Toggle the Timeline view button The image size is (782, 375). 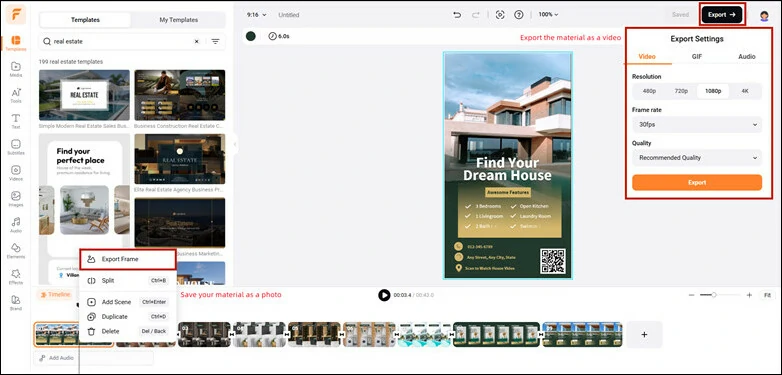click(x=55, y=295)
